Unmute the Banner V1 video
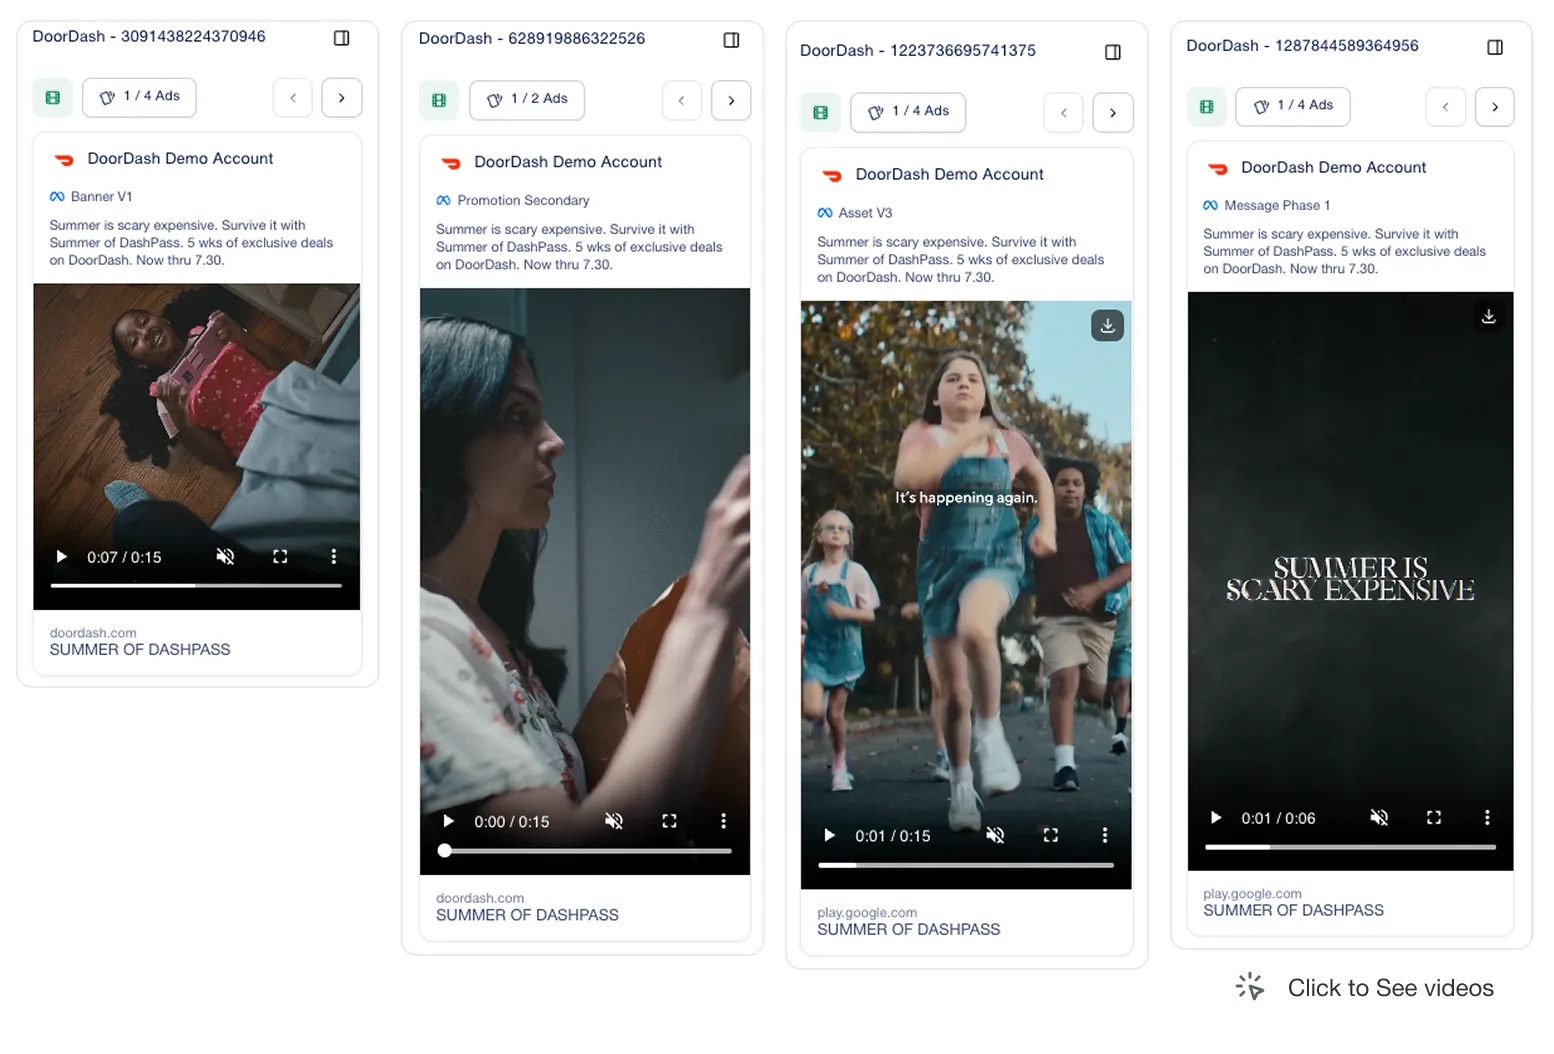This screenshot has width=1554, height=1054. pos(226,557)
